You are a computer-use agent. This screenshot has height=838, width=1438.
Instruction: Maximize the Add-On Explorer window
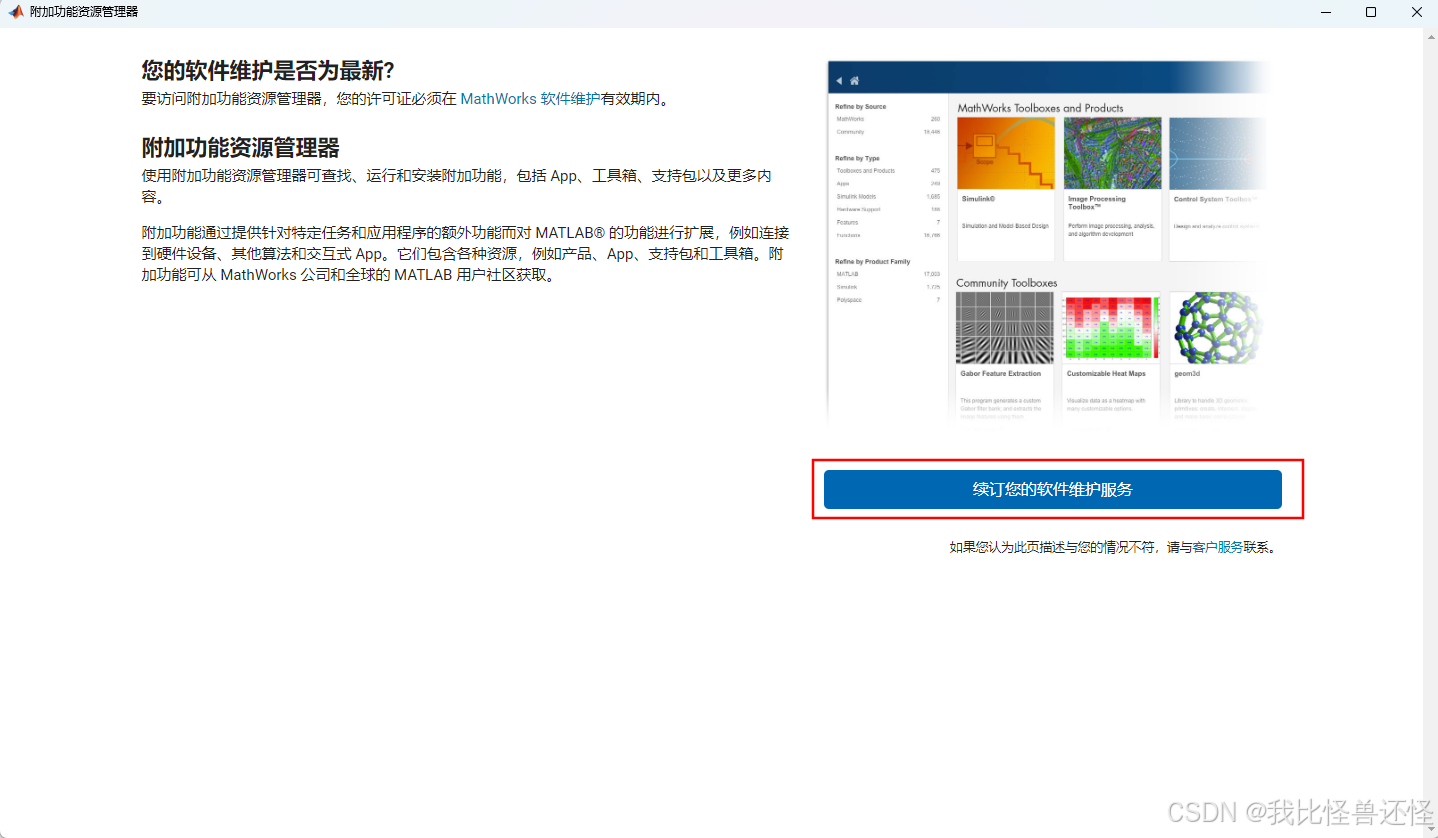[x=1371, y=12]
